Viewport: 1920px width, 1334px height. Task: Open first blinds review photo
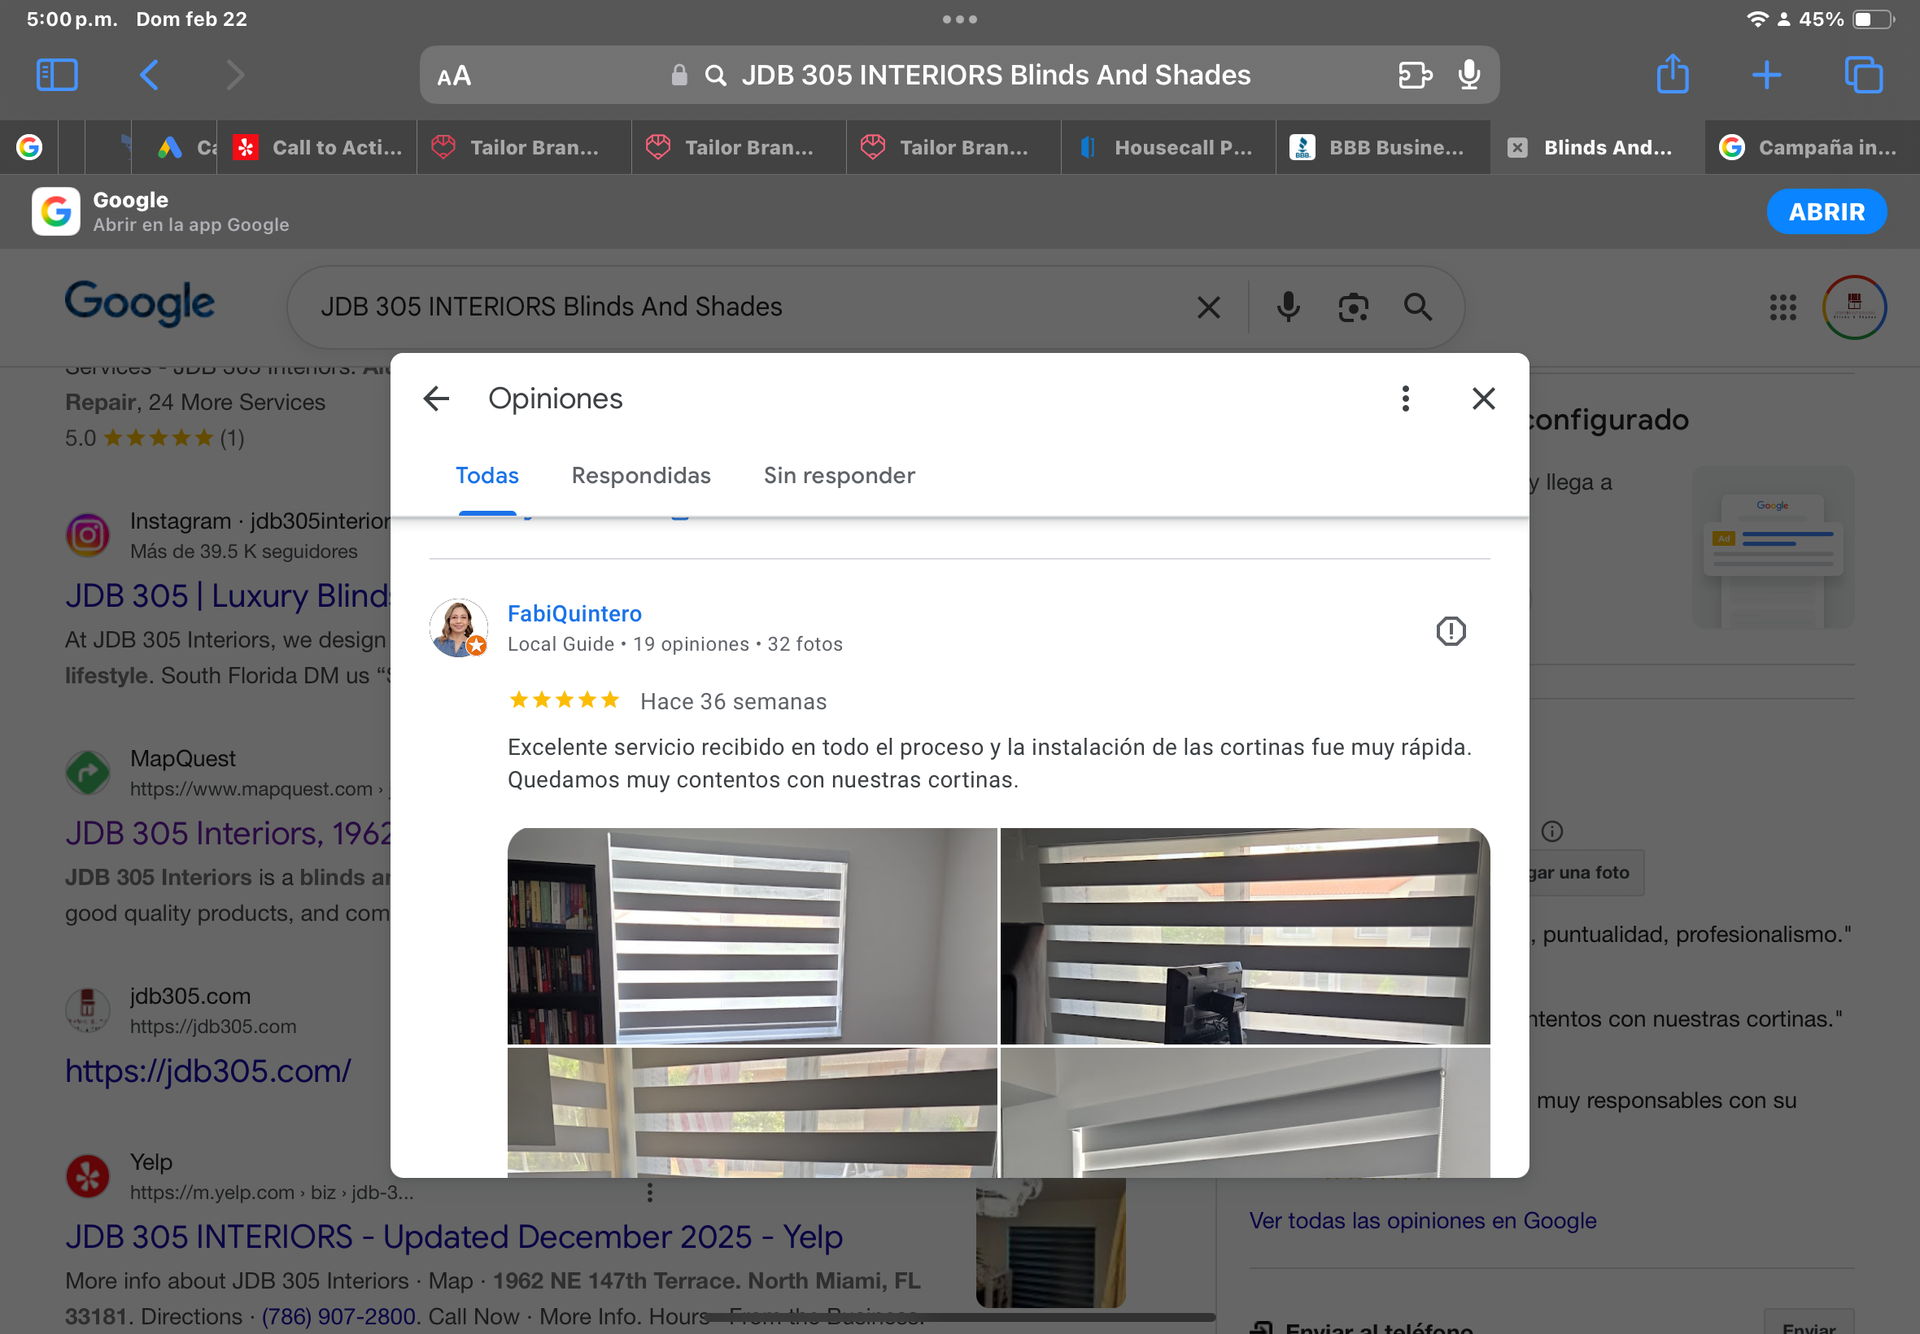[x=752, y=935]
